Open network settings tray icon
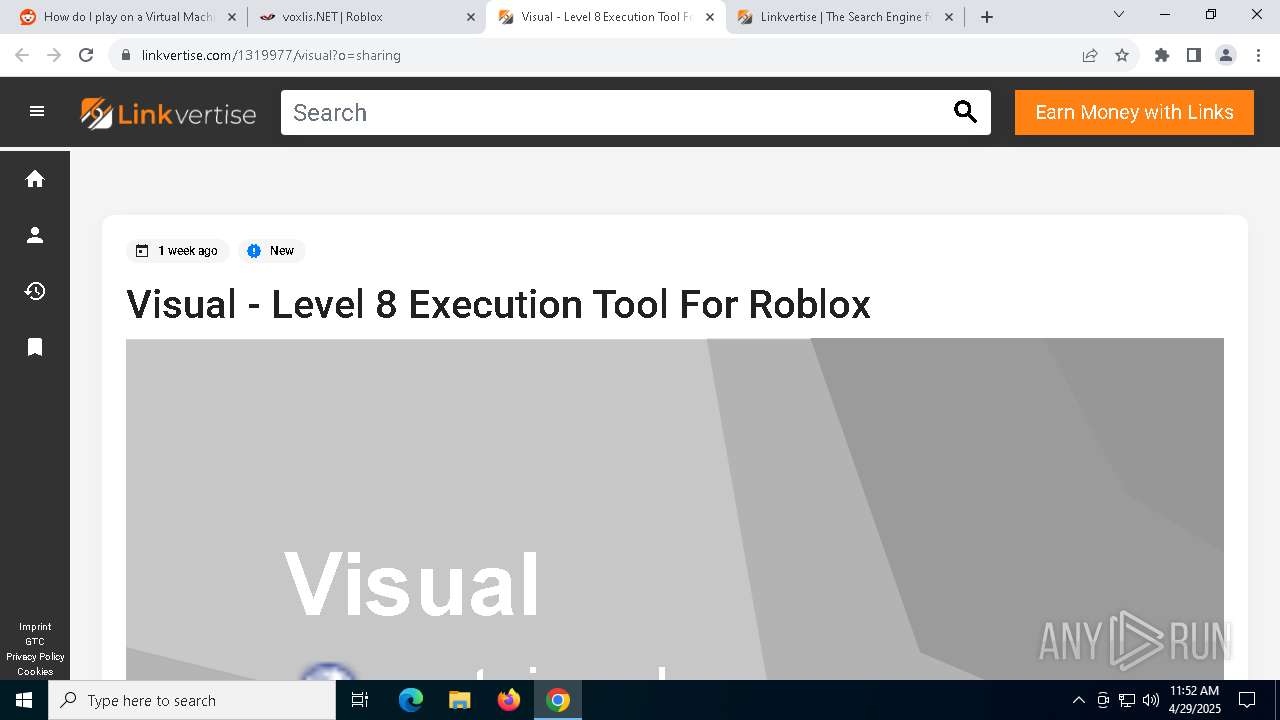The width and height of the screenshot is (1280, 720). [x=1127, y=700]
